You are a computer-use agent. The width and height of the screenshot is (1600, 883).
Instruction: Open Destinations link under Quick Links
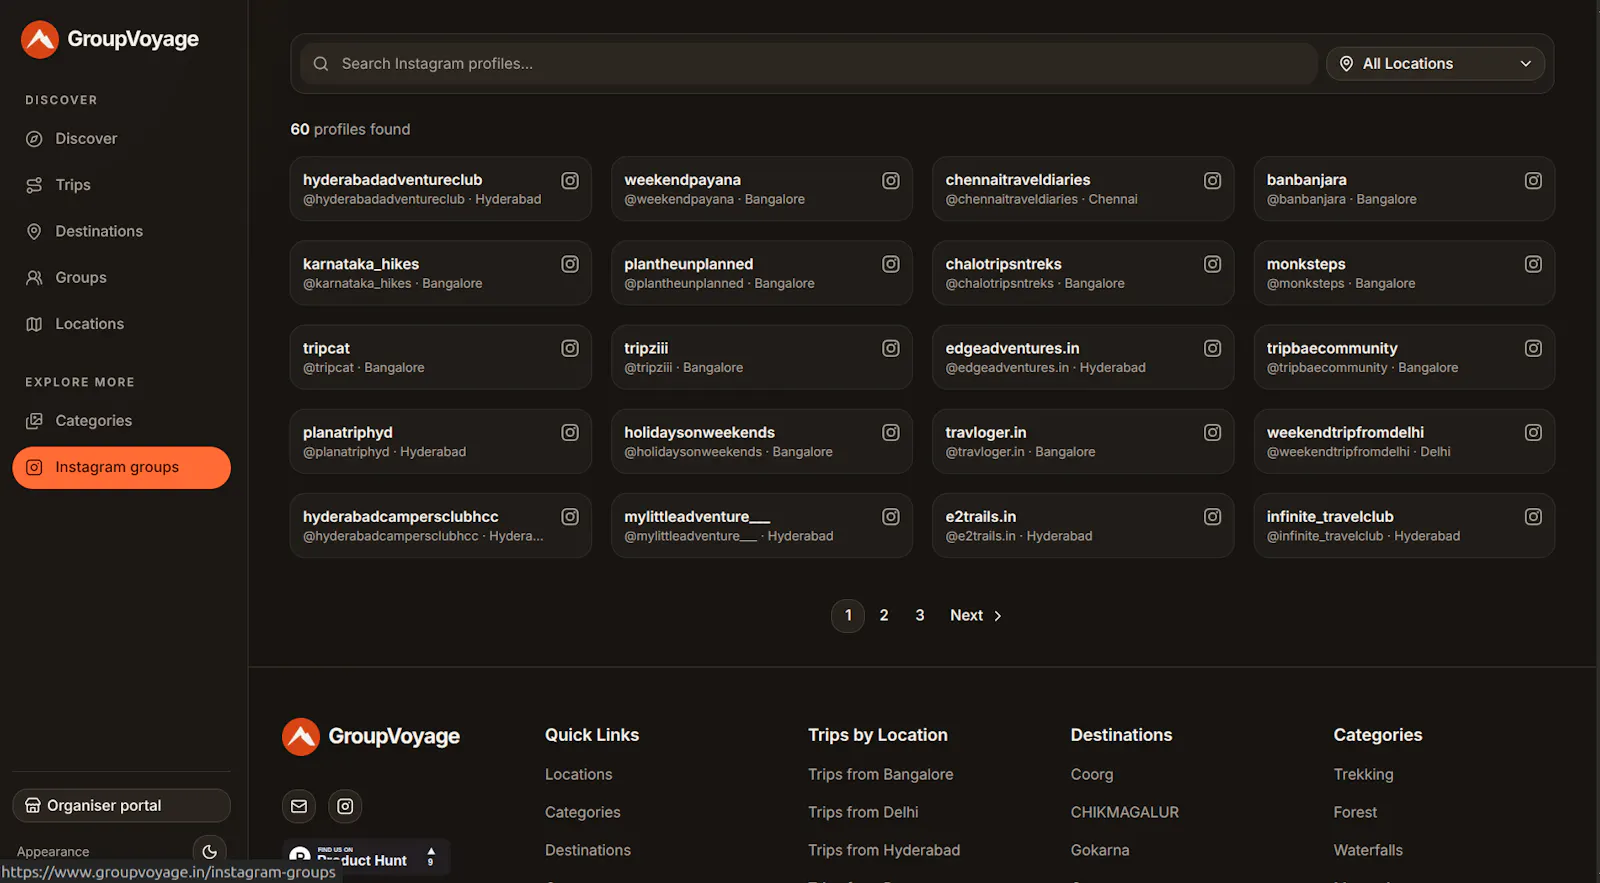(588, 851)
